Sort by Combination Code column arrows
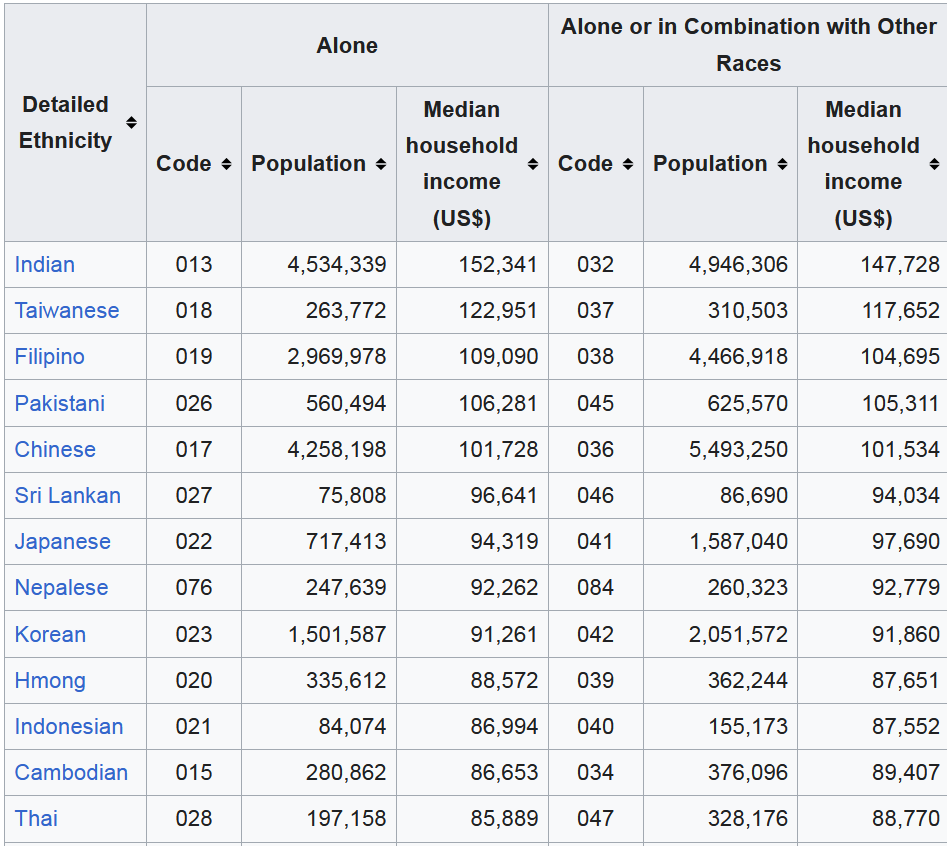 coord(628,164)
